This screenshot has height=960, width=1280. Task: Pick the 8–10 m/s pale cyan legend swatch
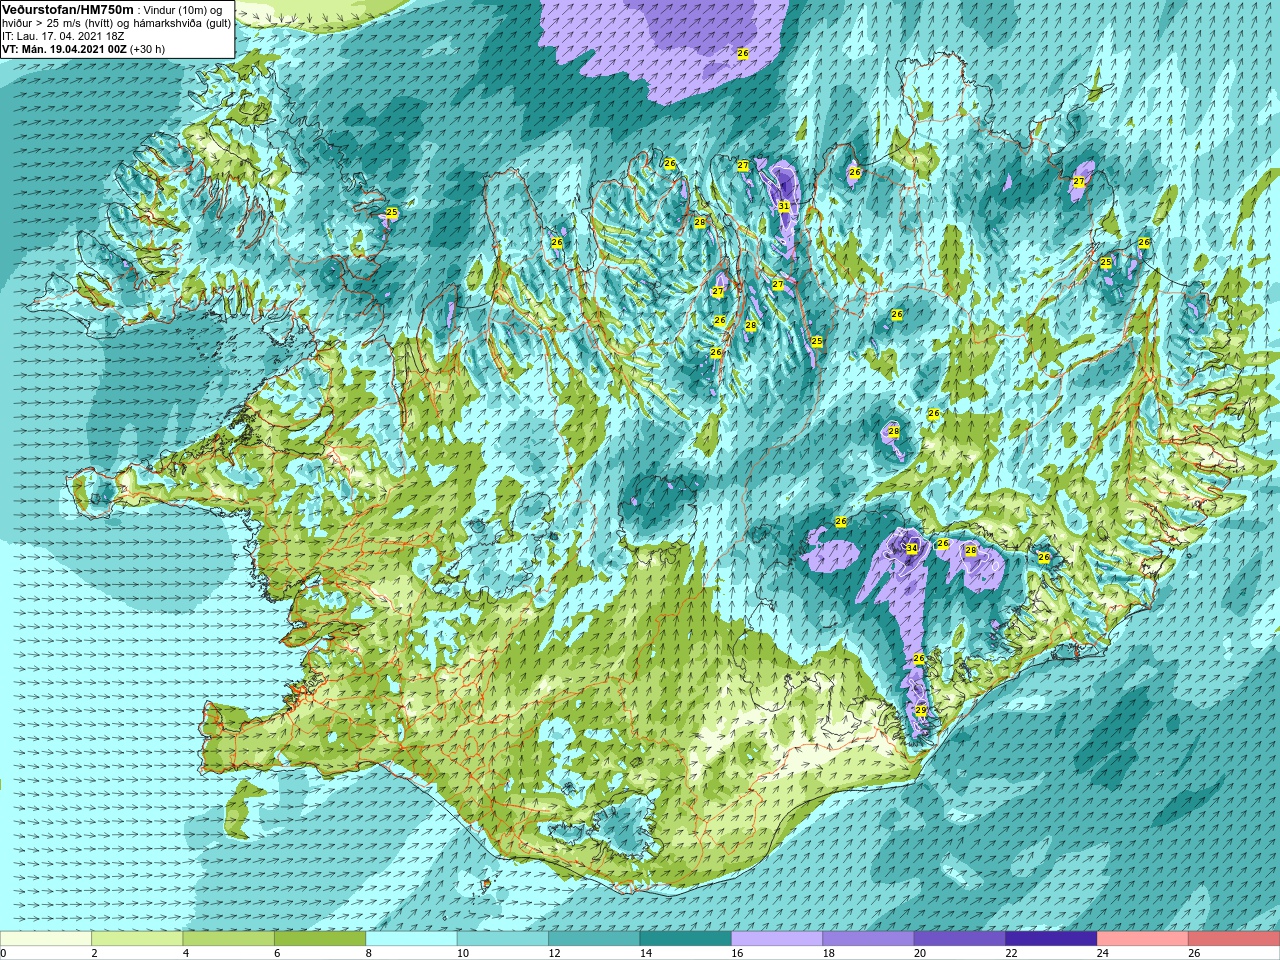tap(412, 939)
